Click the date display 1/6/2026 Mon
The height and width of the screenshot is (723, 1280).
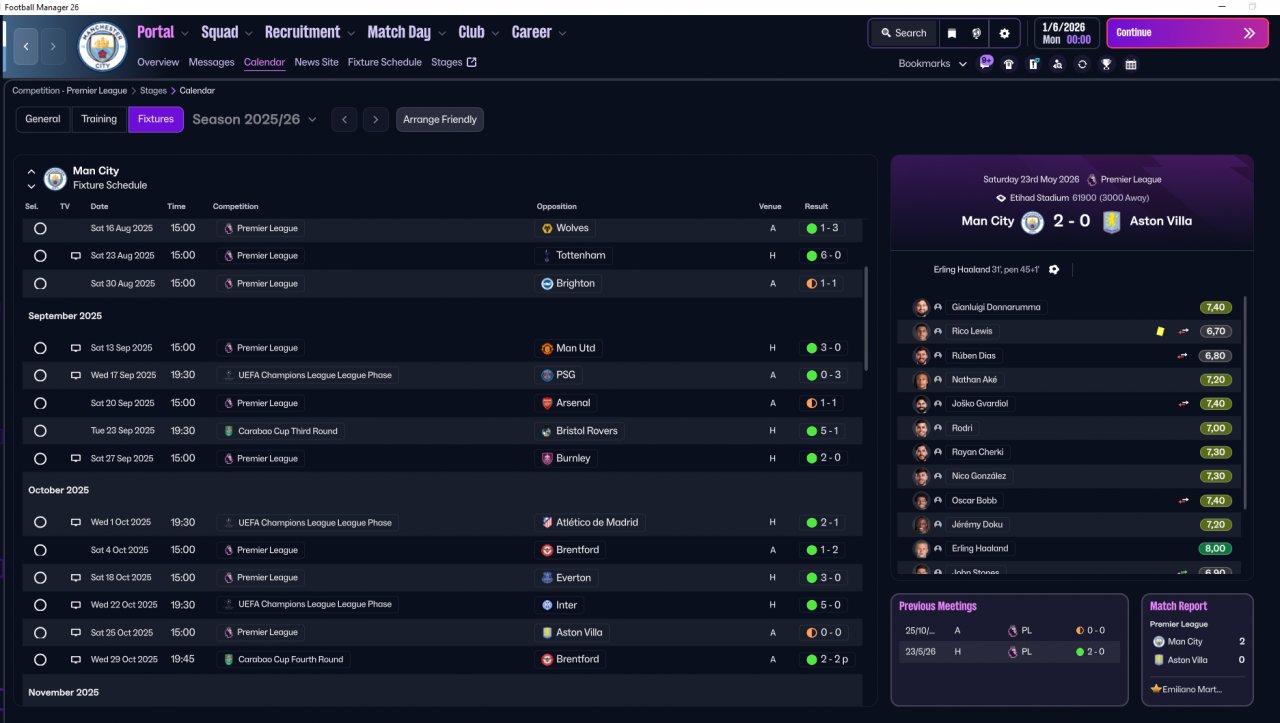point(1066,33)
